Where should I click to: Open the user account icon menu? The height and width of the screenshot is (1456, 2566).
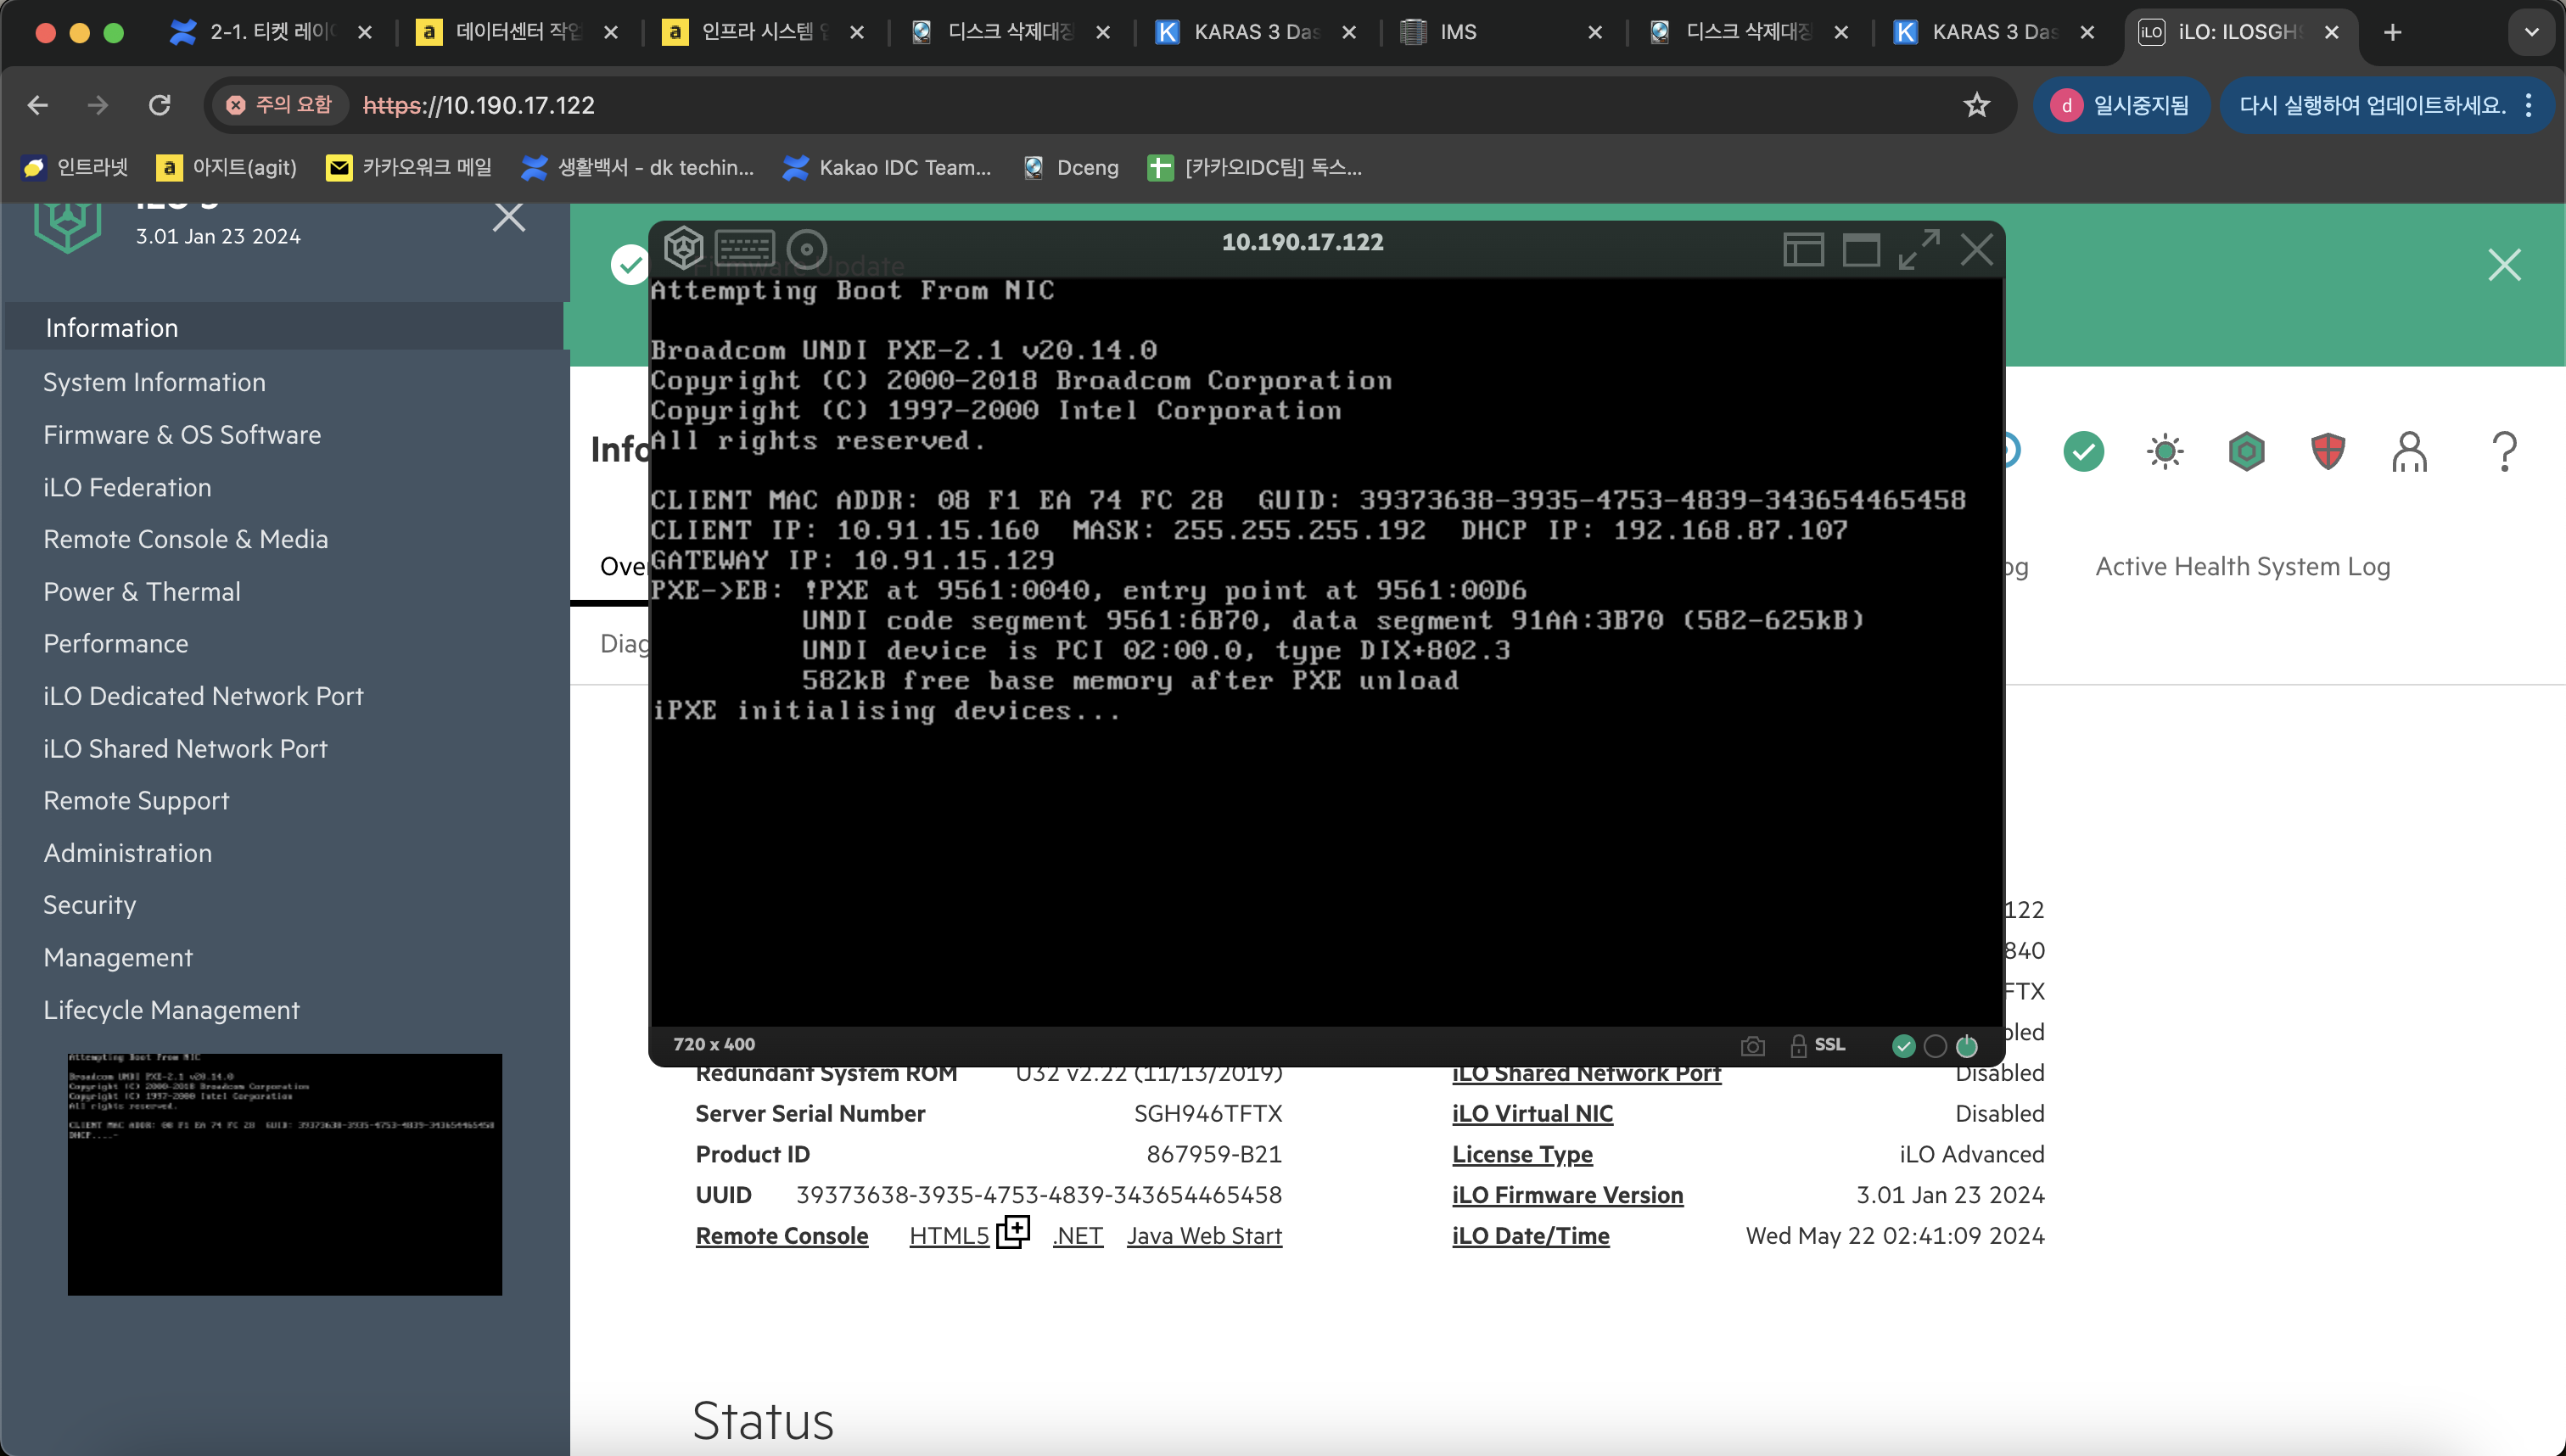(2409, 452)
